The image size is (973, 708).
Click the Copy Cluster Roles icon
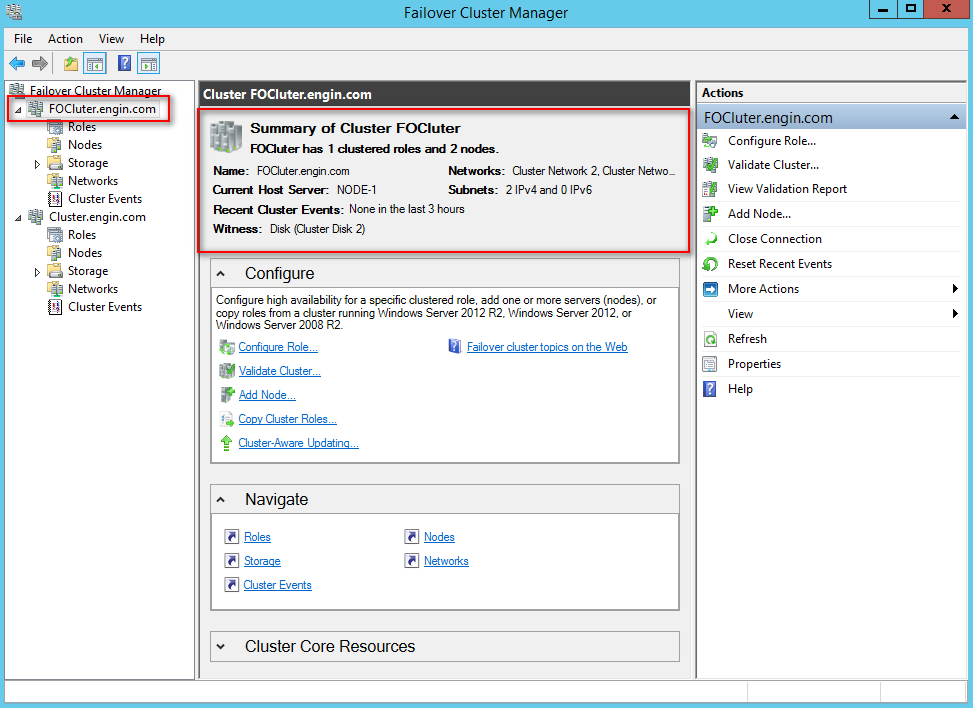pyautogui.click(x=226, y=419)
